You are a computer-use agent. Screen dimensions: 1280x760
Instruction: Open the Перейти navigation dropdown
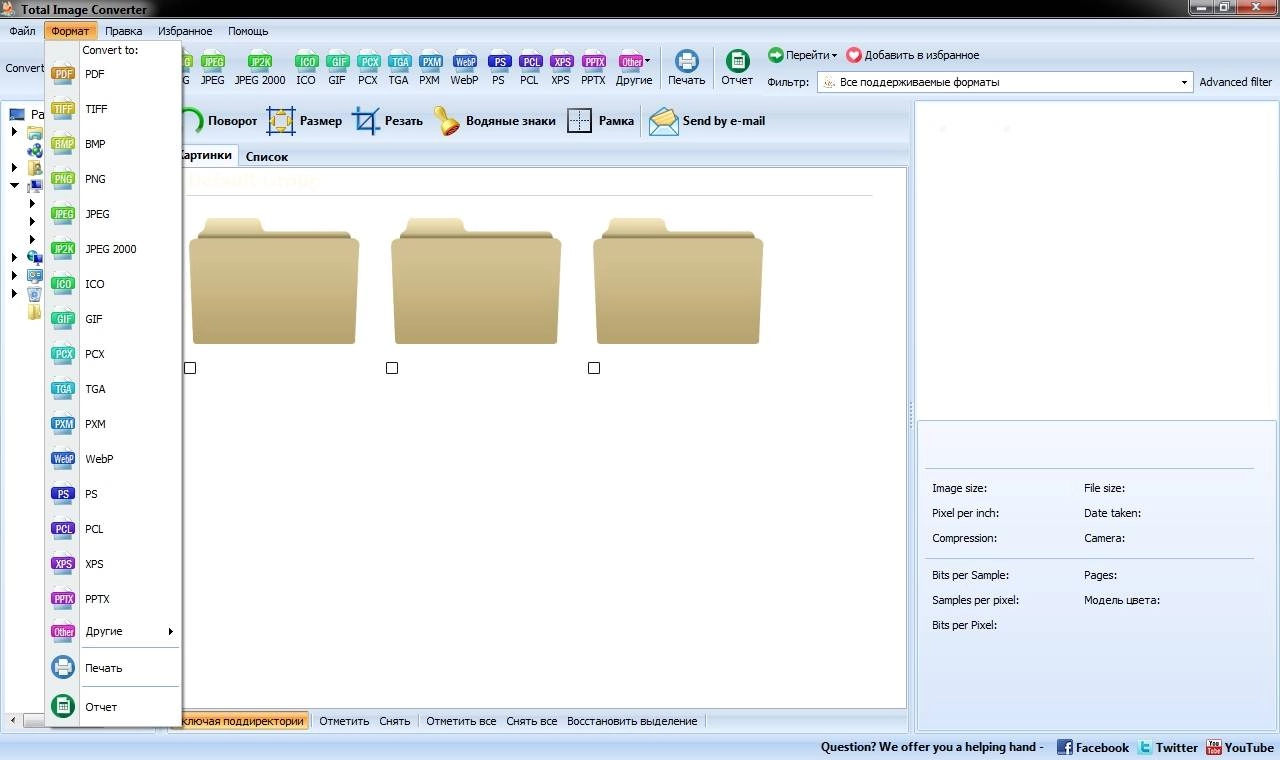pos(803,55)
